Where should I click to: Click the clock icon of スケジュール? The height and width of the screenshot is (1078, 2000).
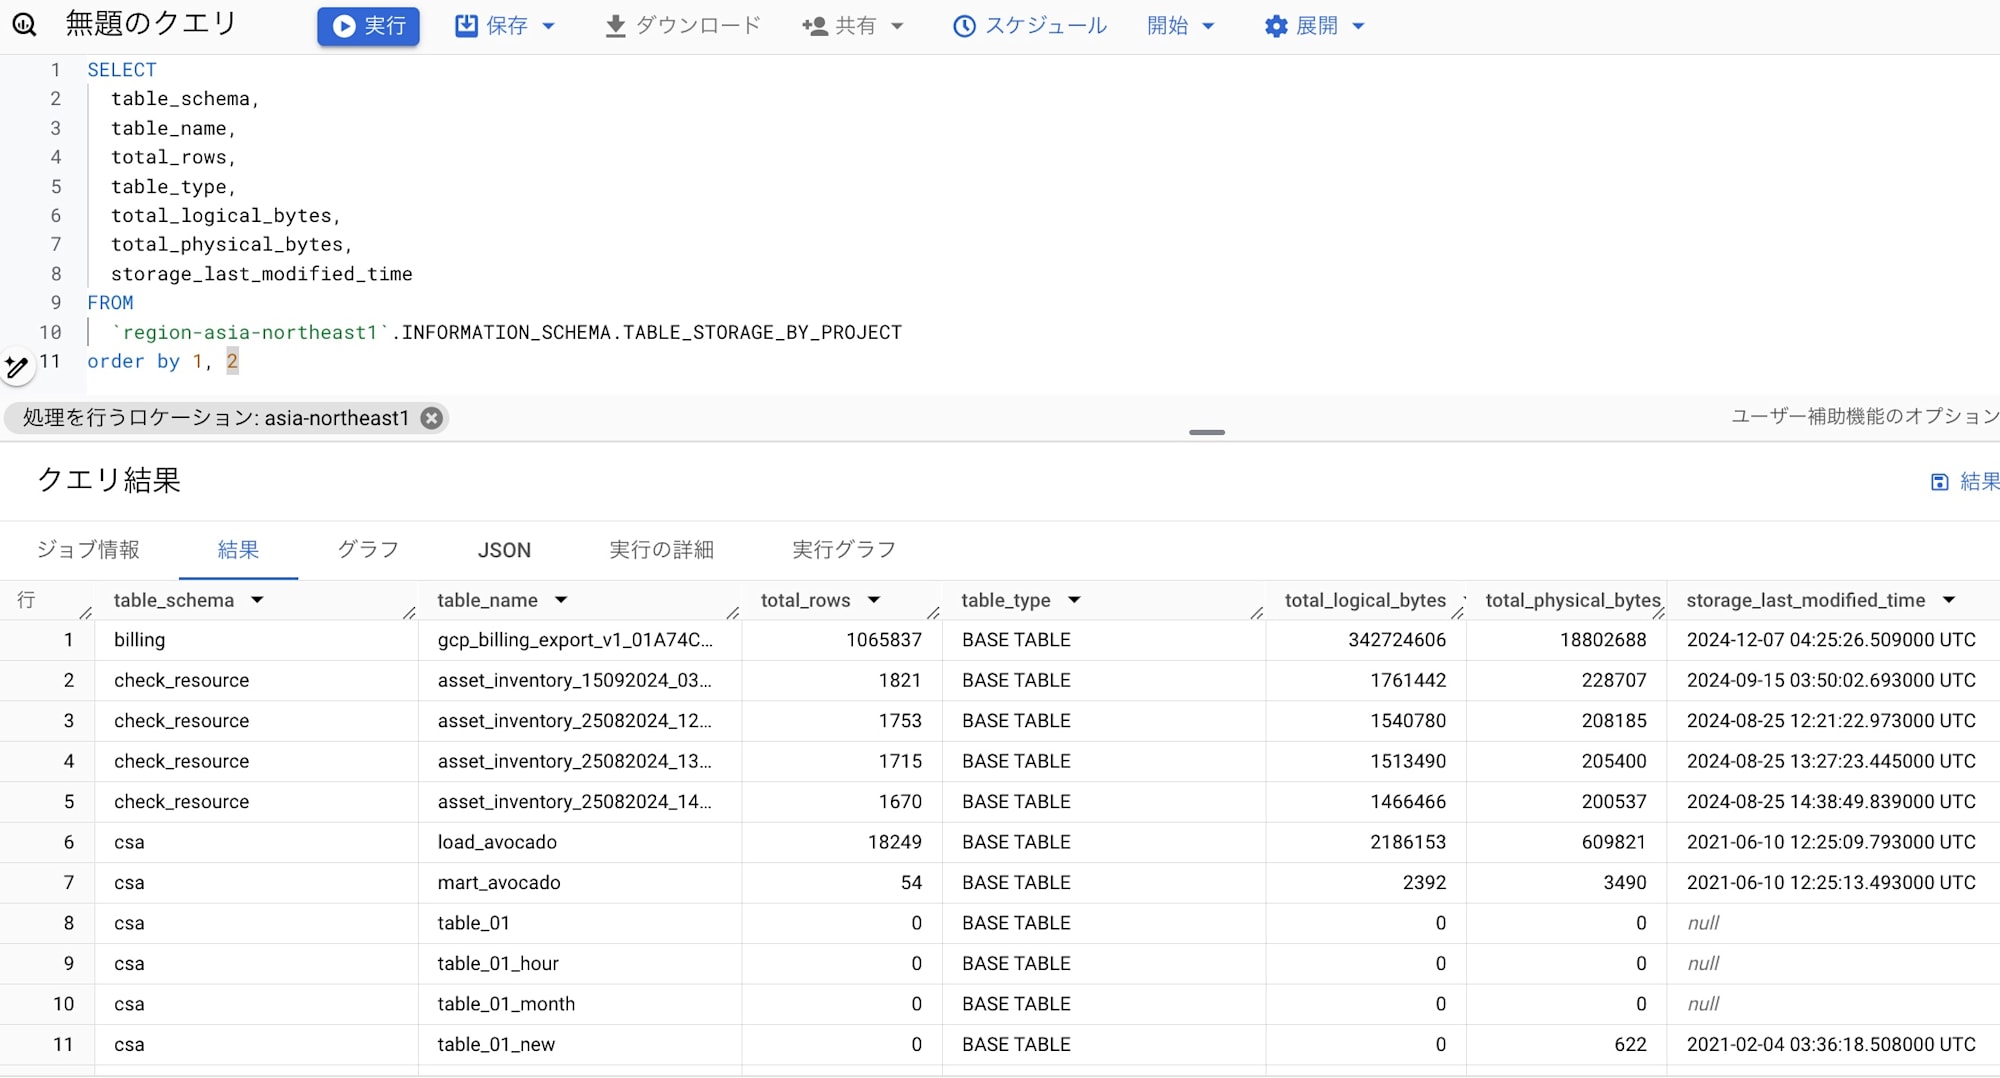click(x=964, y=26)
